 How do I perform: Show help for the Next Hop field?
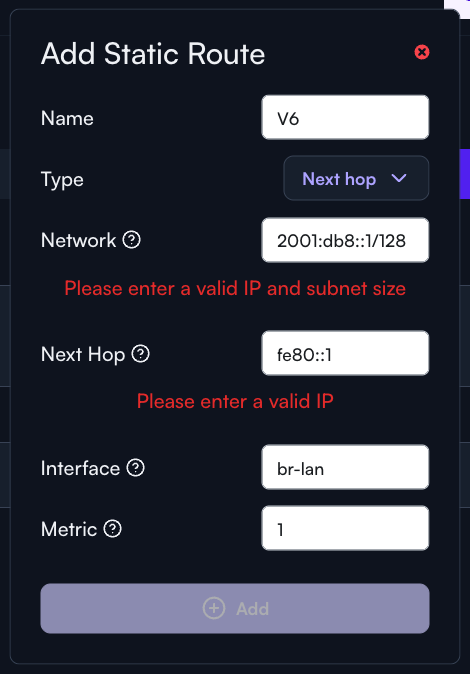140,354
